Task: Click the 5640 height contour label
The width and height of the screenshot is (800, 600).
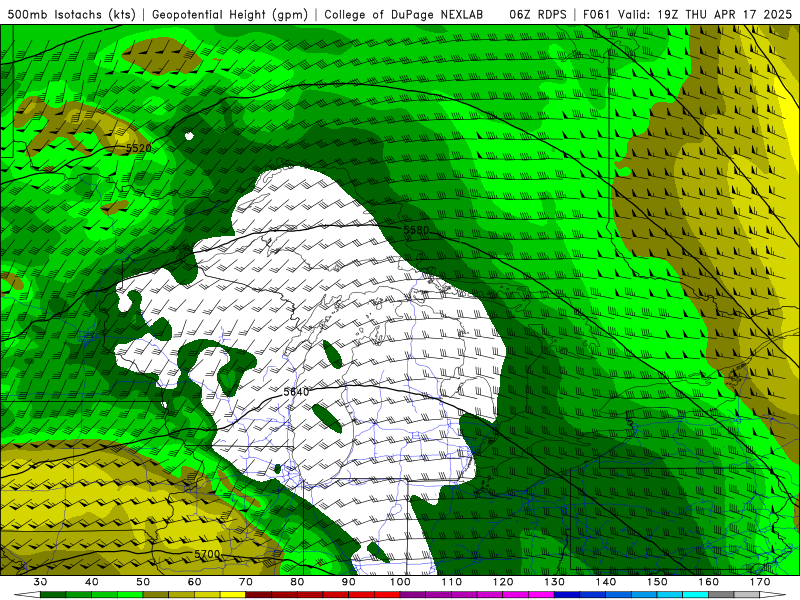Action: (296, 392)
